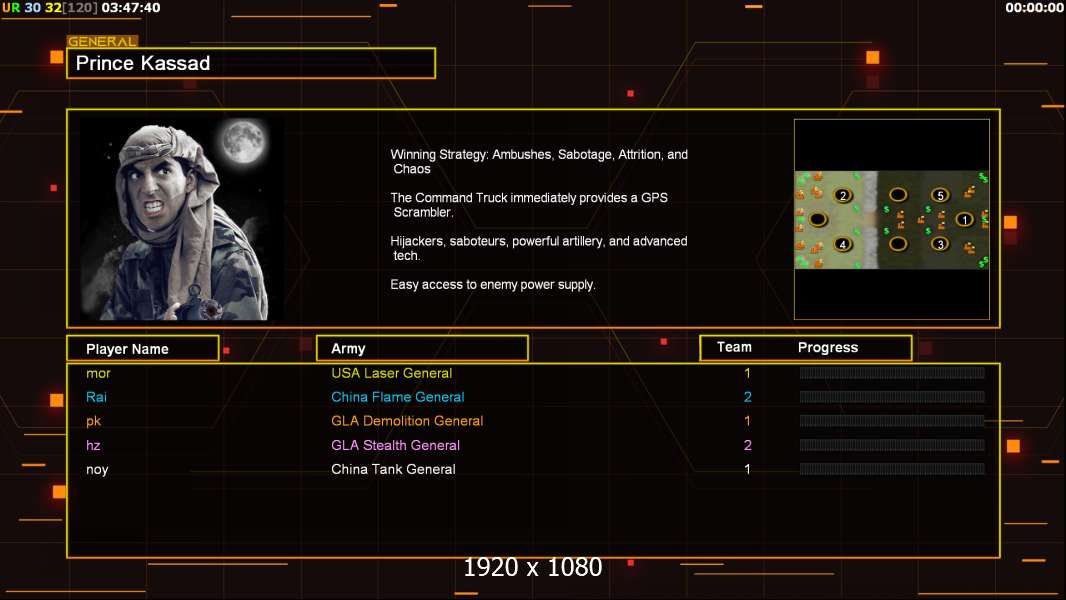Viewport: 1066px width, 600px height.
Task: Click the China Tank General army entry
Action: [394, 469]
